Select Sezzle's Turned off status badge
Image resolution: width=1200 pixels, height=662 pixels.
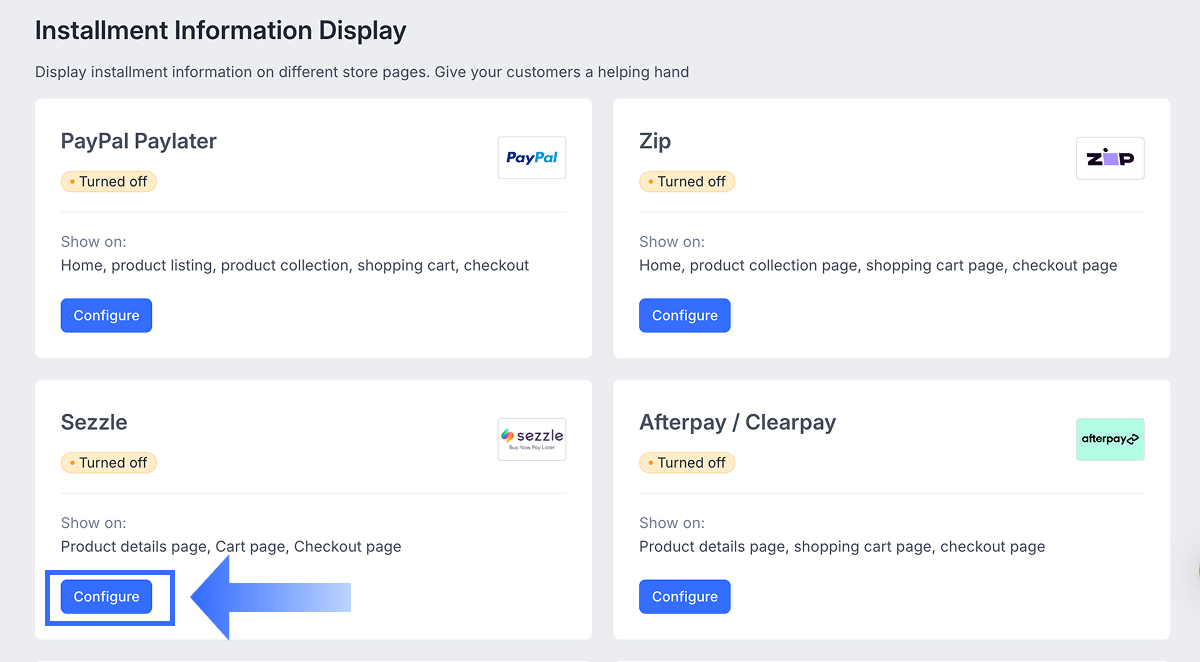tap(109, 462)
